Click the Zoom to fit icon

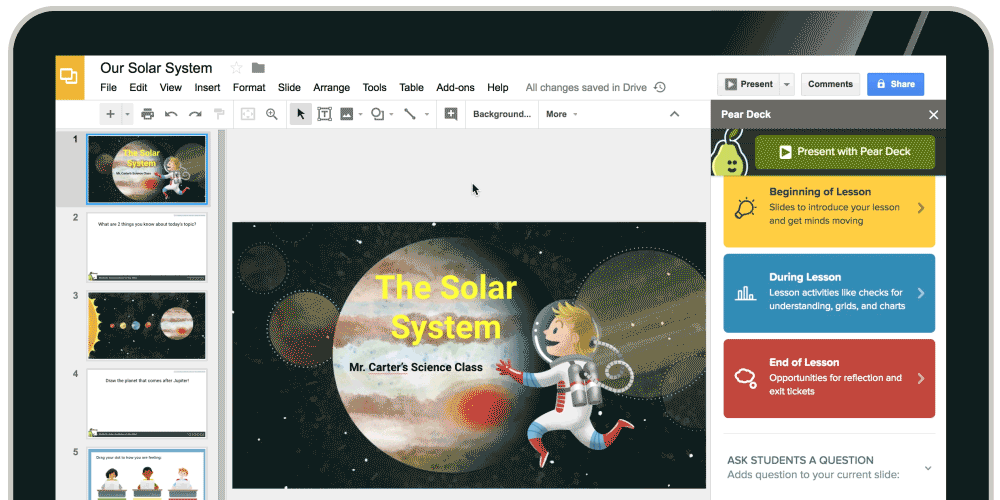pyautogui.click(x=247, y=114)
